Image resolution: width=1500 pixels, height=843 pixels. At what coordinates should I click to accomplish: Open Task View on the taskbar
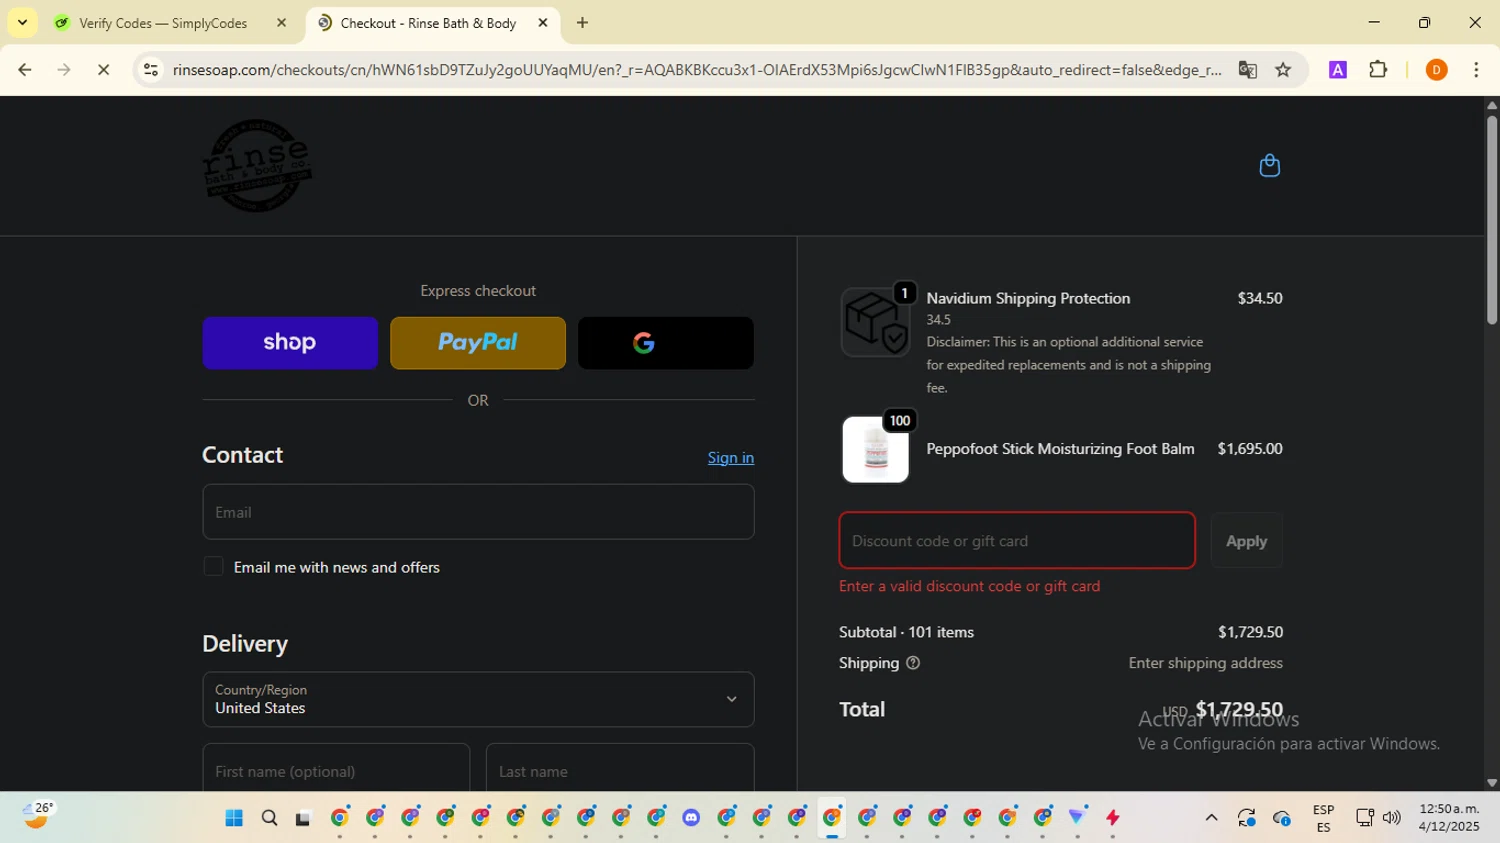pyautogui.click(x=303, y=818)
